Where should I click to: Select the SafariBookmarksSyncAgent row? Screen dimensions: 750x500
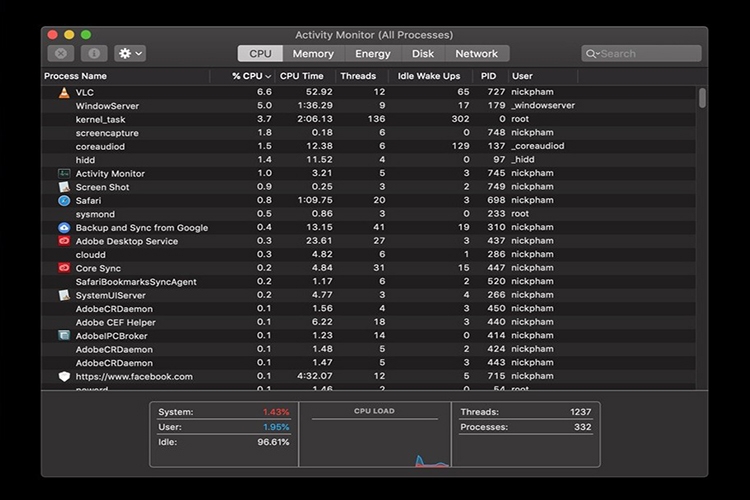click(x=369, y=282)
